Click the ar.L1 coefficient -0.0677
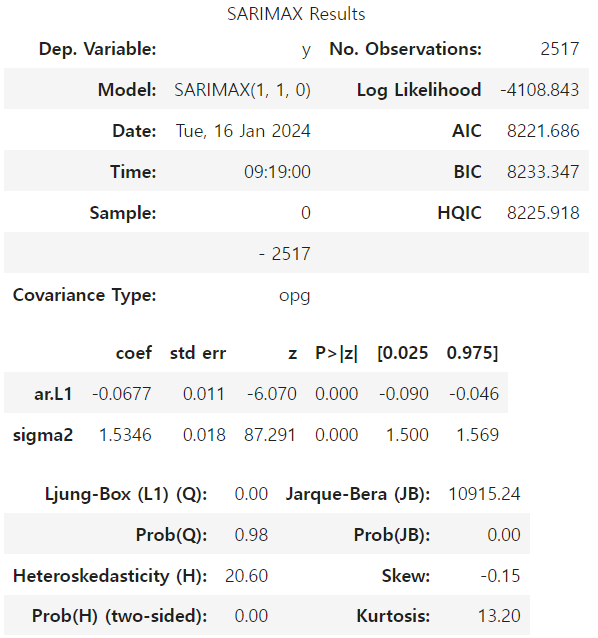The width and height of the screenshot is (598, 638). 122,394
